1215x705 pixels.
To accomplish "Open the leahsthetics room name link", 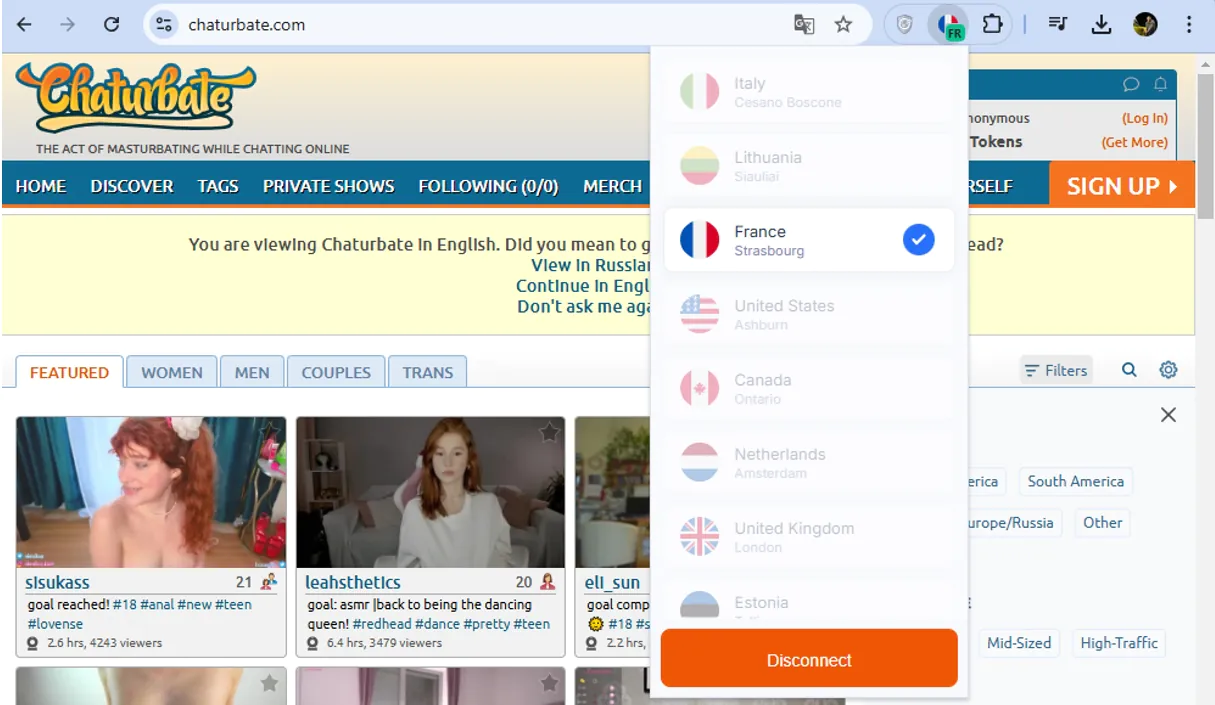I will click(x=353, y=582).
